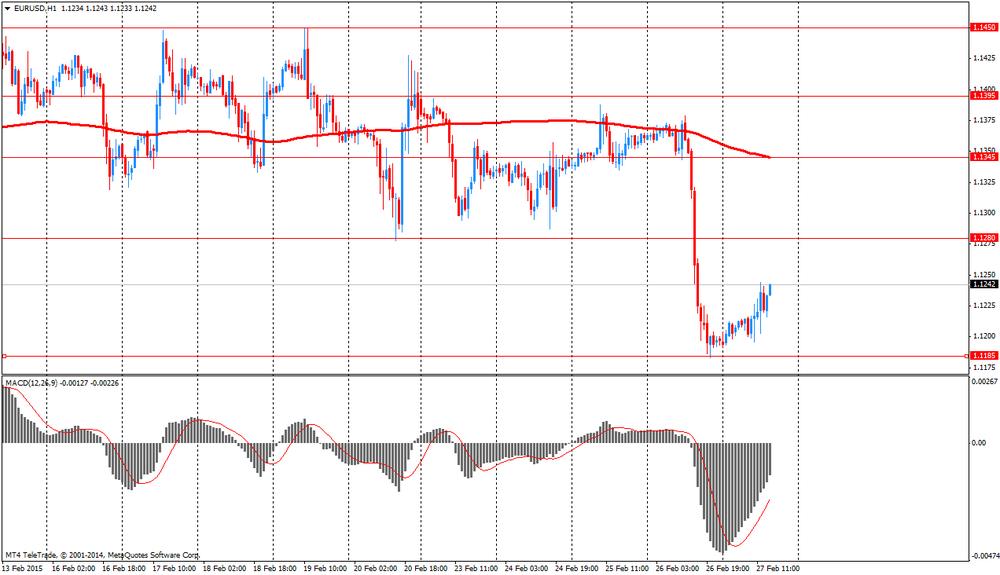
Task: Click the 16 Feb 02:00 time label
Action: pos(73,569)
